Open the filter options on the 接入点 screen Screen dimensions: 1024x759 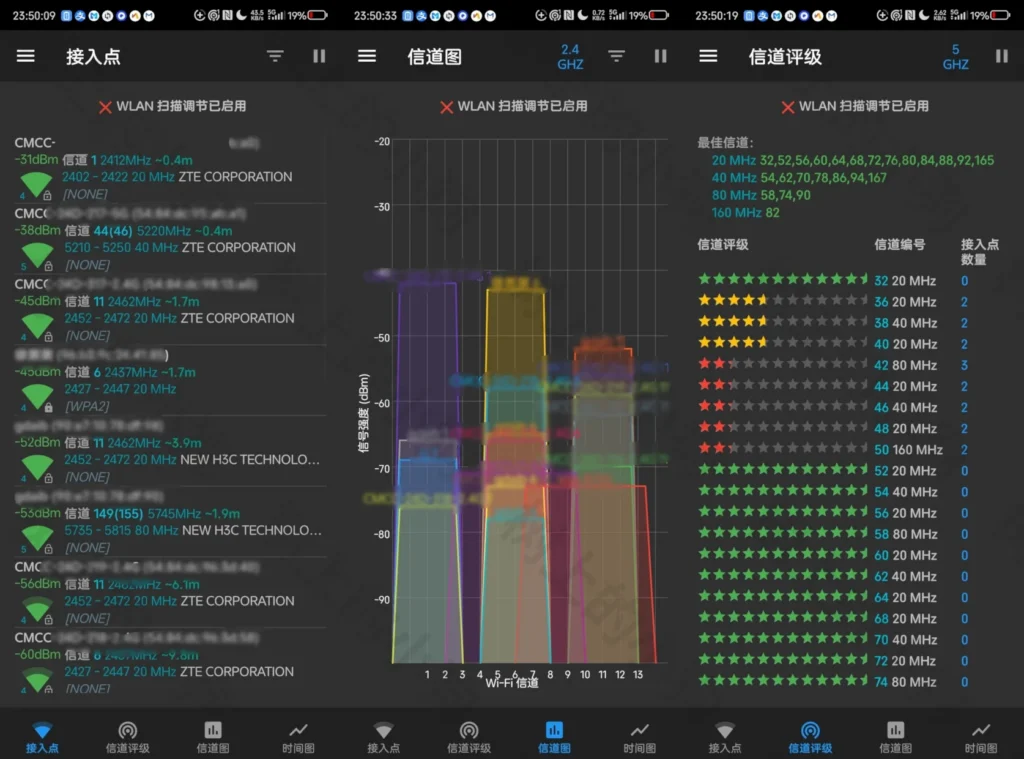pyautogui.click(x=275, y=56)
